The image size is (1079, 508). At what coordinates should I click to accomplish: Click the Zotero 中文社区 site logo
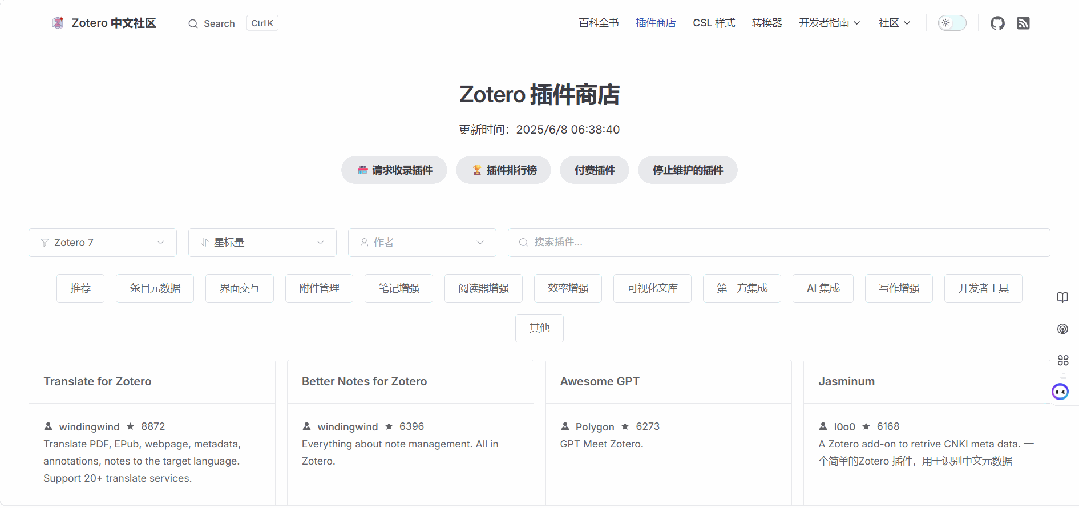pyautogui.click(x=58, y=23)
